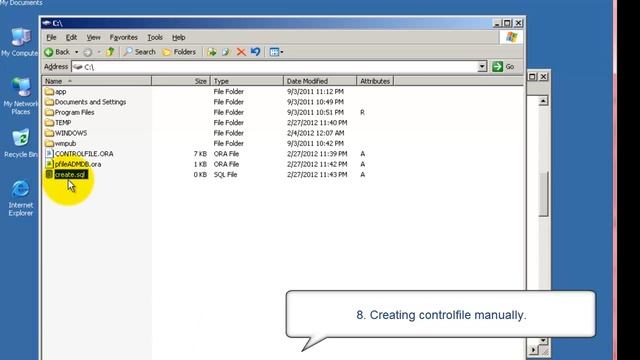Click the Undo toolbar icon
Viewport: 640px width, 360px height.
click(x=256, y=52)
